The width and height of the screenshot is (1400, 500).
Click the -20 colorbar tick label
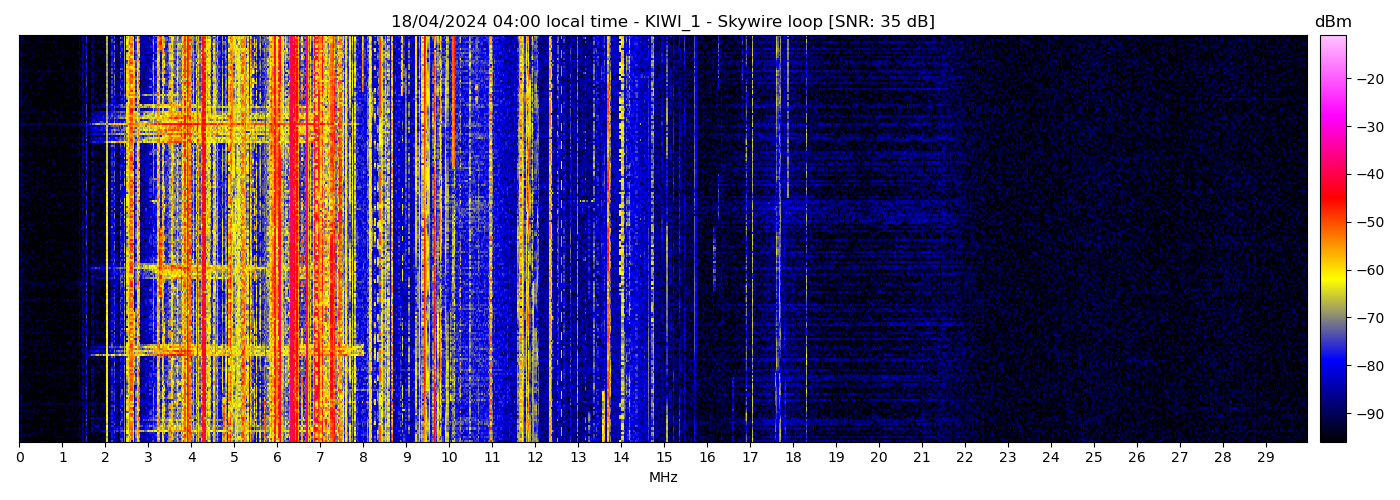[1367, 79]
